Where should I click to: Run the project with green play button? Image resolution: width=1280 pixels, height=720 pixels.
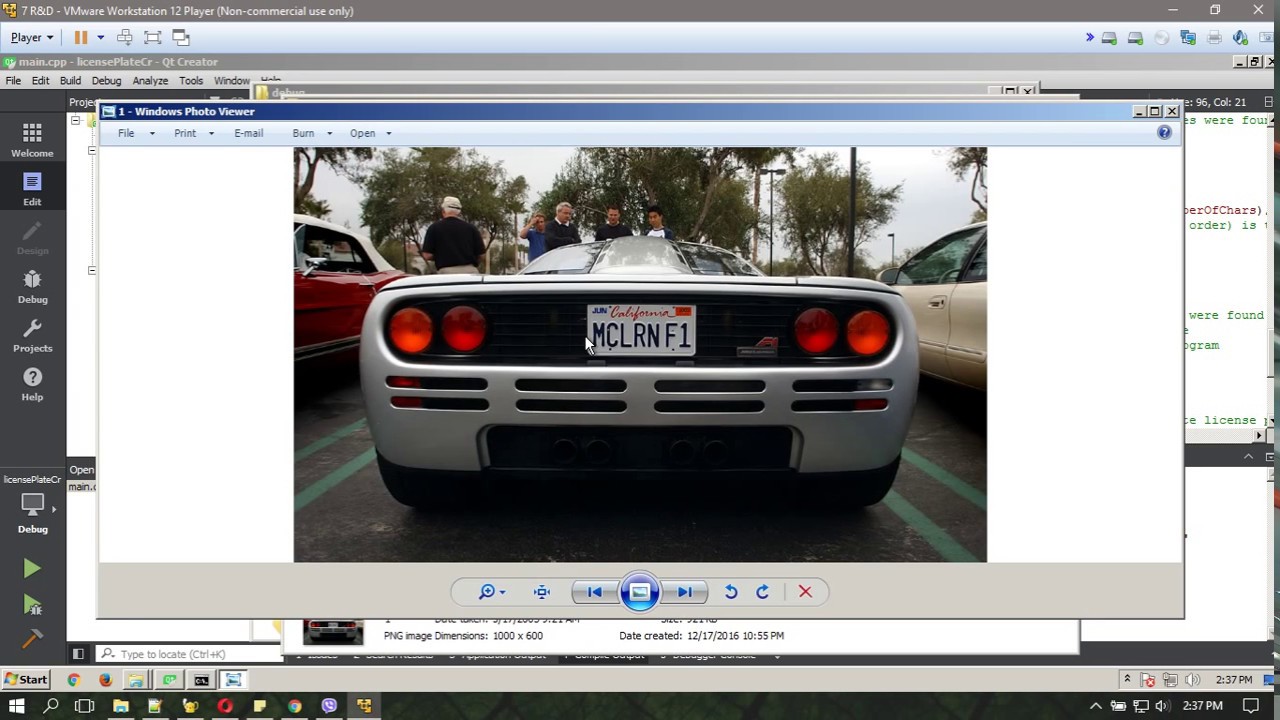pos(32,568)
